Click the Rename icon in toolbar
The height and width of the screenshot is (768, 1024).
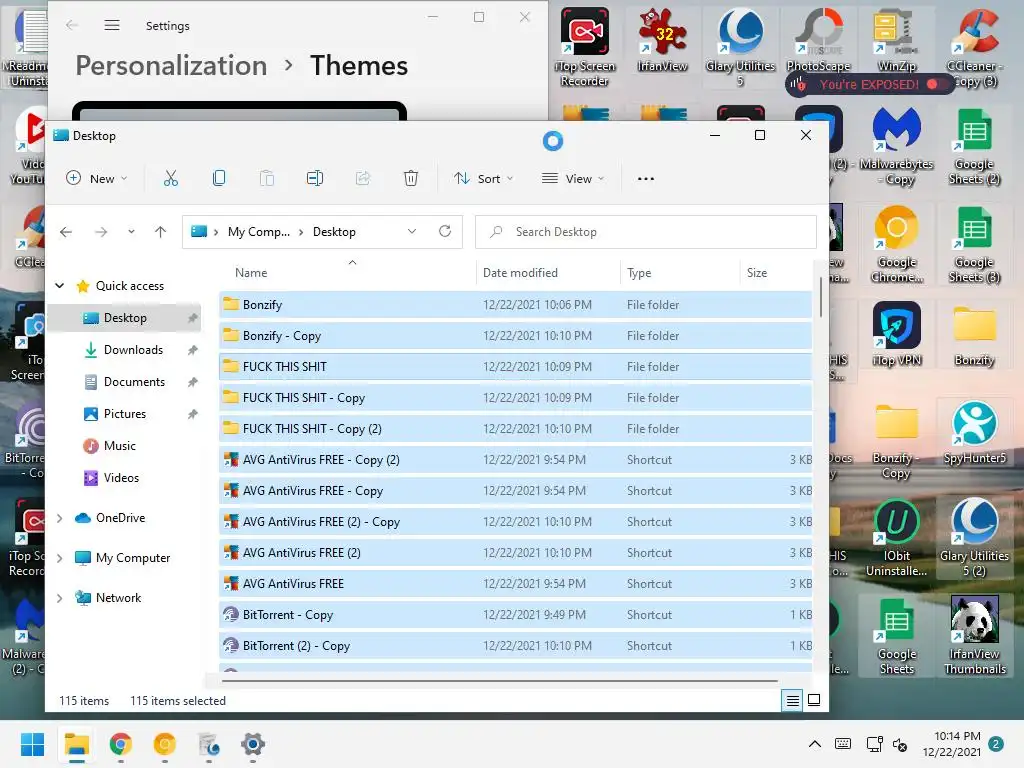click(315, 178)
